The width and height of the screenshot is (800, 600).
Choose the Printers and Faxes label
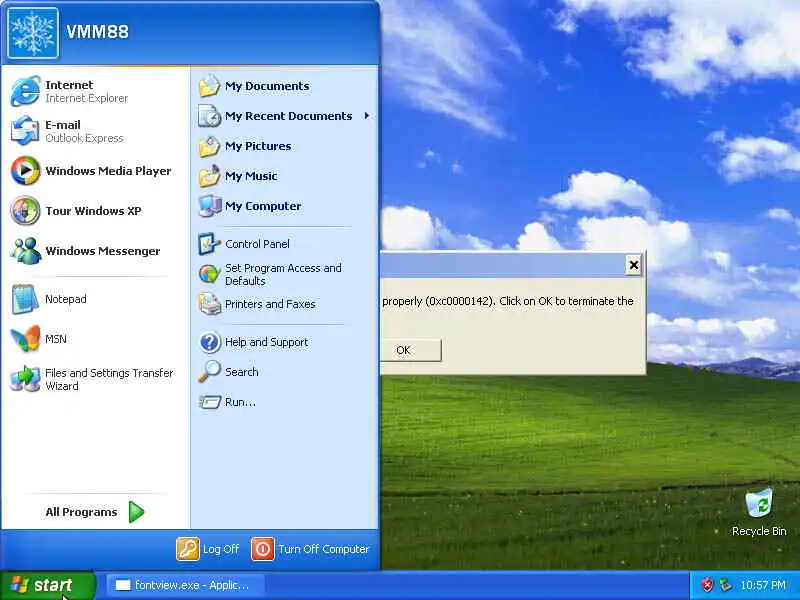point(270,304)
